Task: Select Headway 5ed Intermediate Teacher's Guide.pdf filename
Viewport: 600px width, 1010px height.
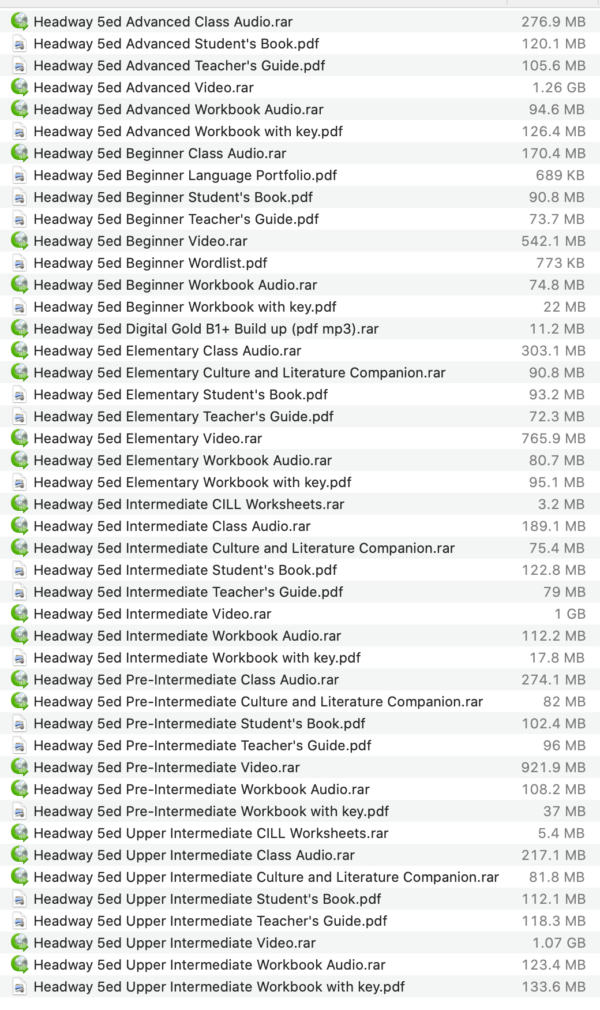Action: point(188,592)
